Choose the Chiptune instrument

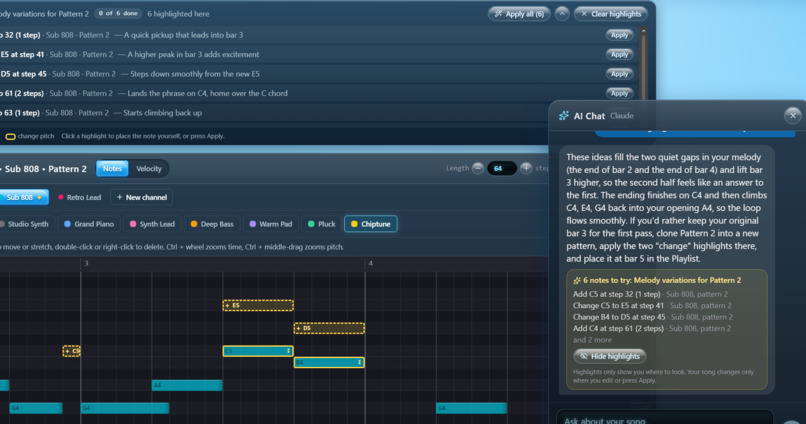coord(371,224)
